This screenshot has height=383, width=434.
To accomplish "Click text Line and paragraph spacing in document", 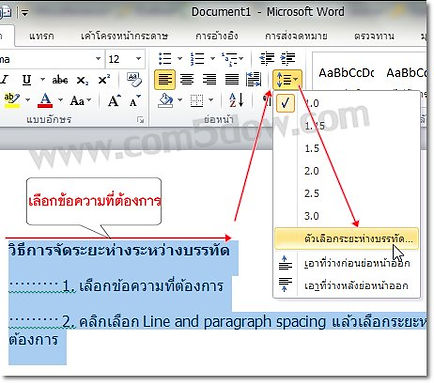I will (x=234, y=322).
